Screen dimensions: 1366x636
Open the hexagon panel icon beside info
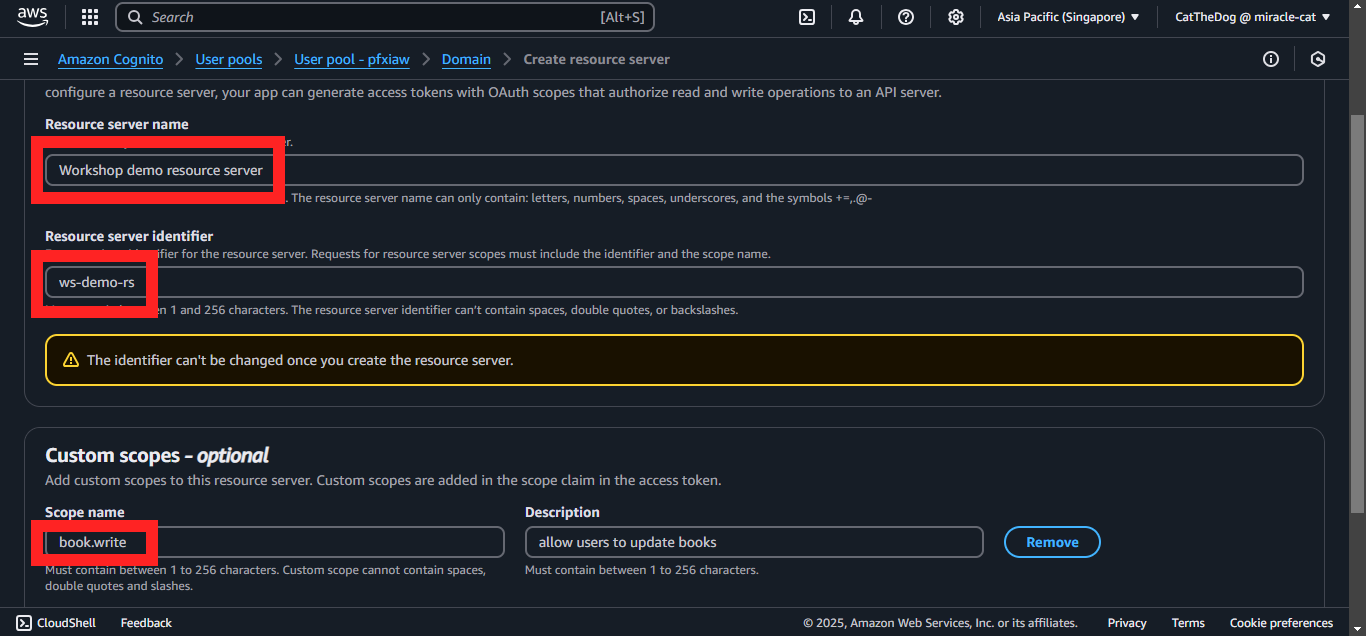[1318, 59]
